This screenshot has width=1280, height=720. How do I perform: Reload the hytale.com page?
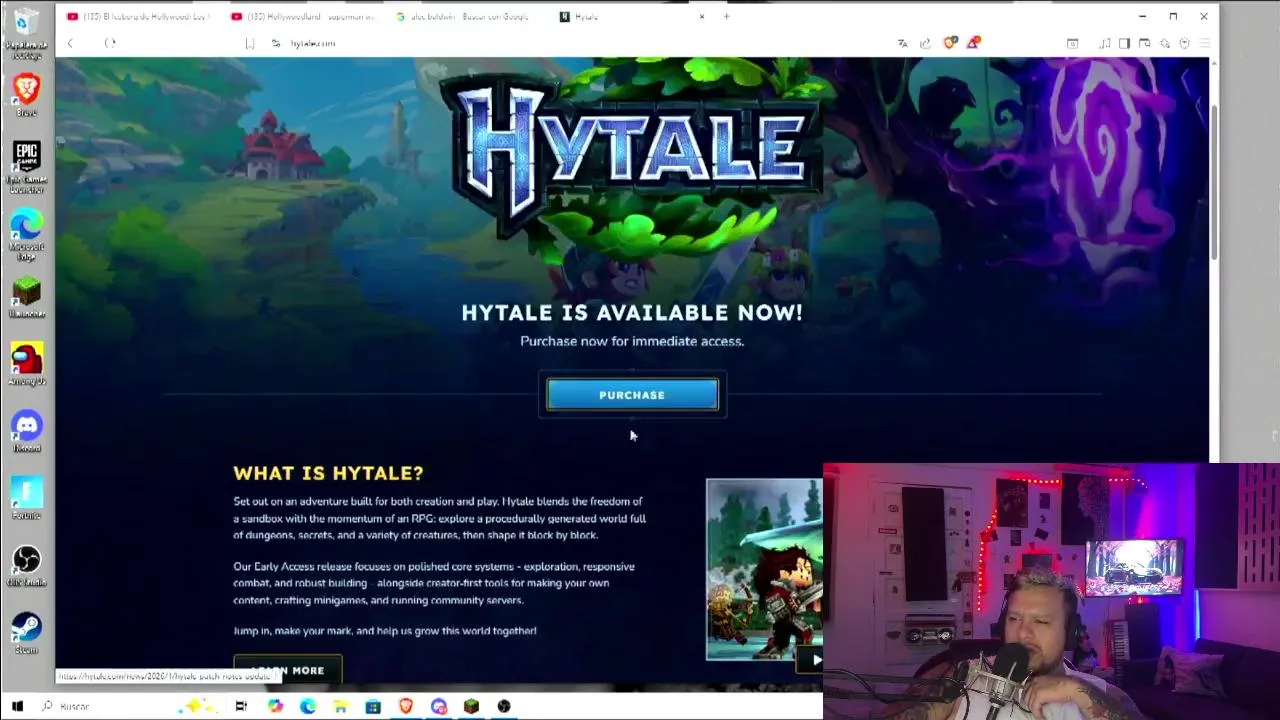110,43
